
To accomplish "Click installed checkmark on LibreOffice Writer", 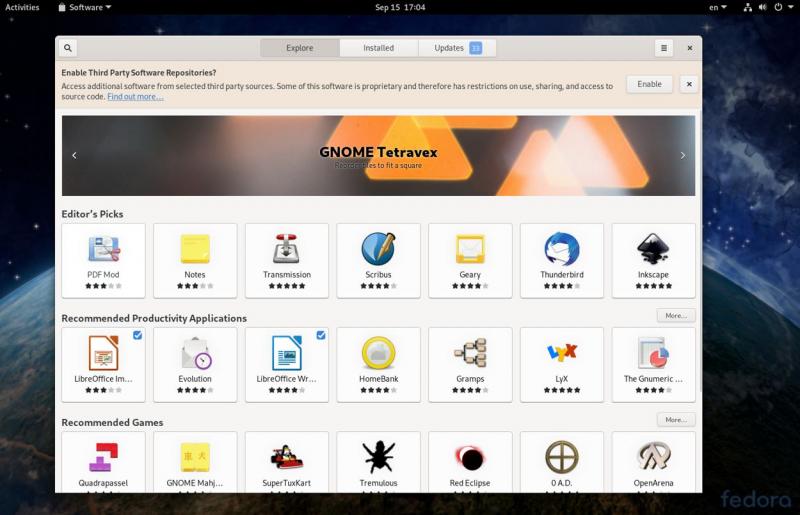I will click(320, 336).
